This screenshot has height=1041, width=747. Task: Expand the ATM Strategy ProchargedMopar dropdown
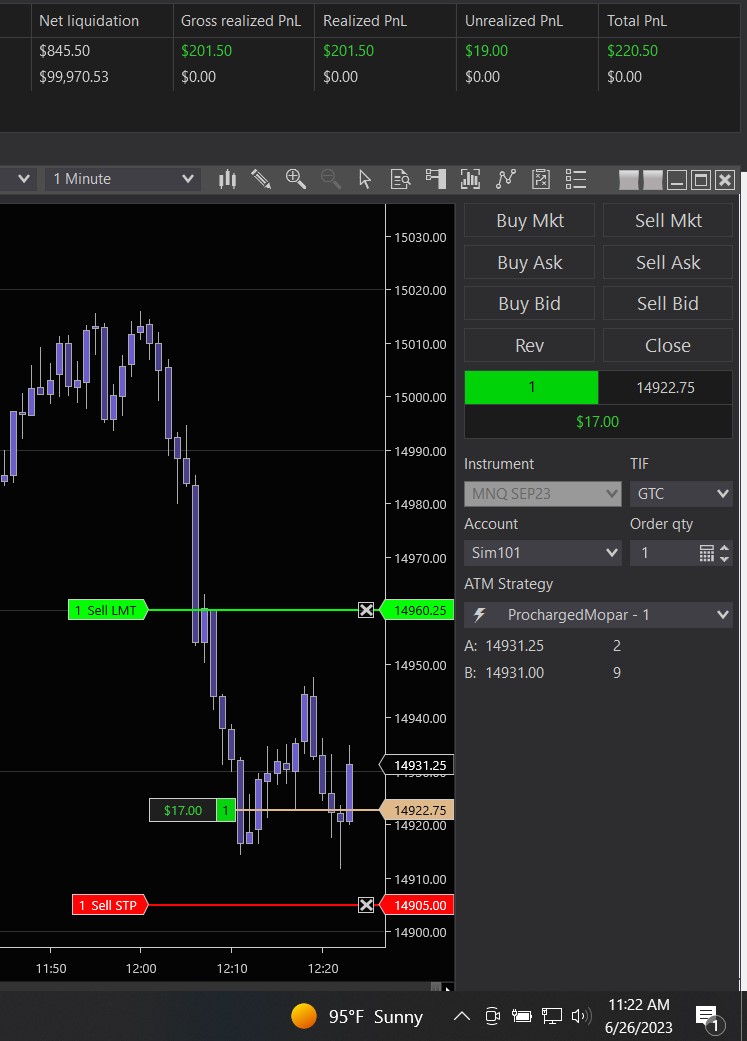598,615
